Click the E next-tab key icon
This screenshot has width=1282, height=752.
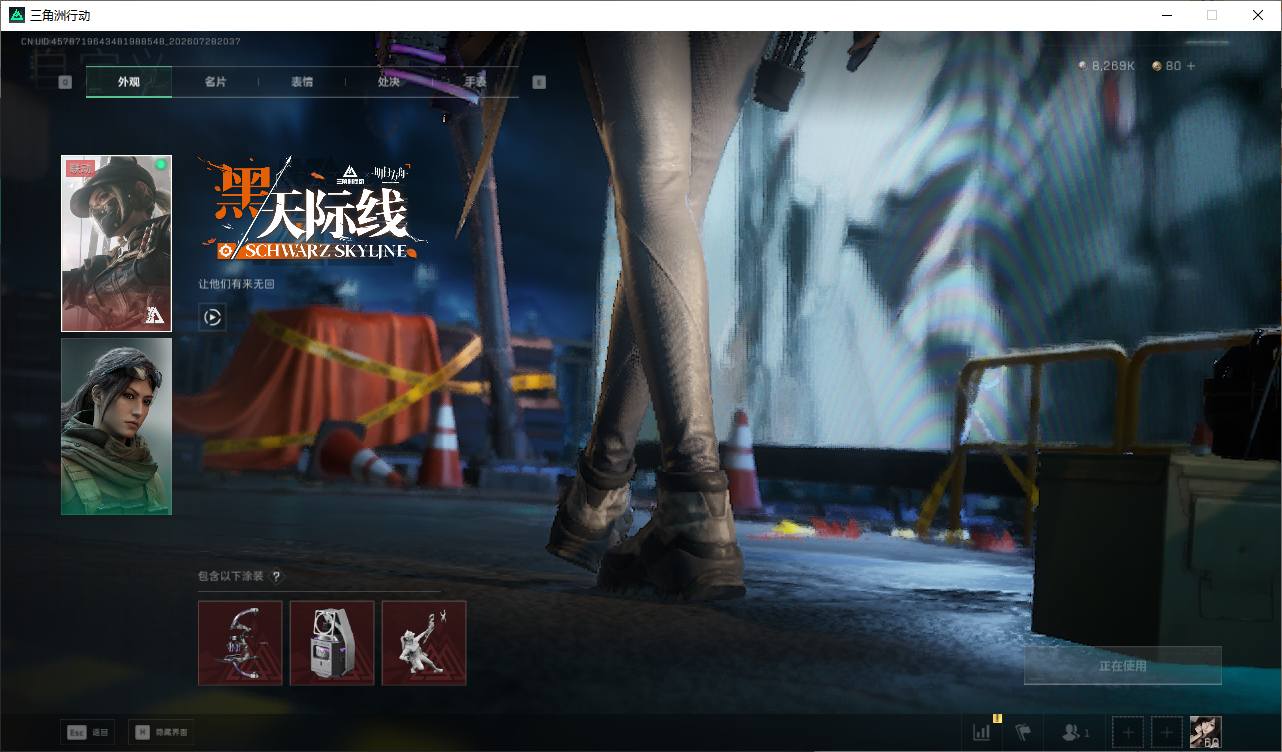click(x=539, y=82)
